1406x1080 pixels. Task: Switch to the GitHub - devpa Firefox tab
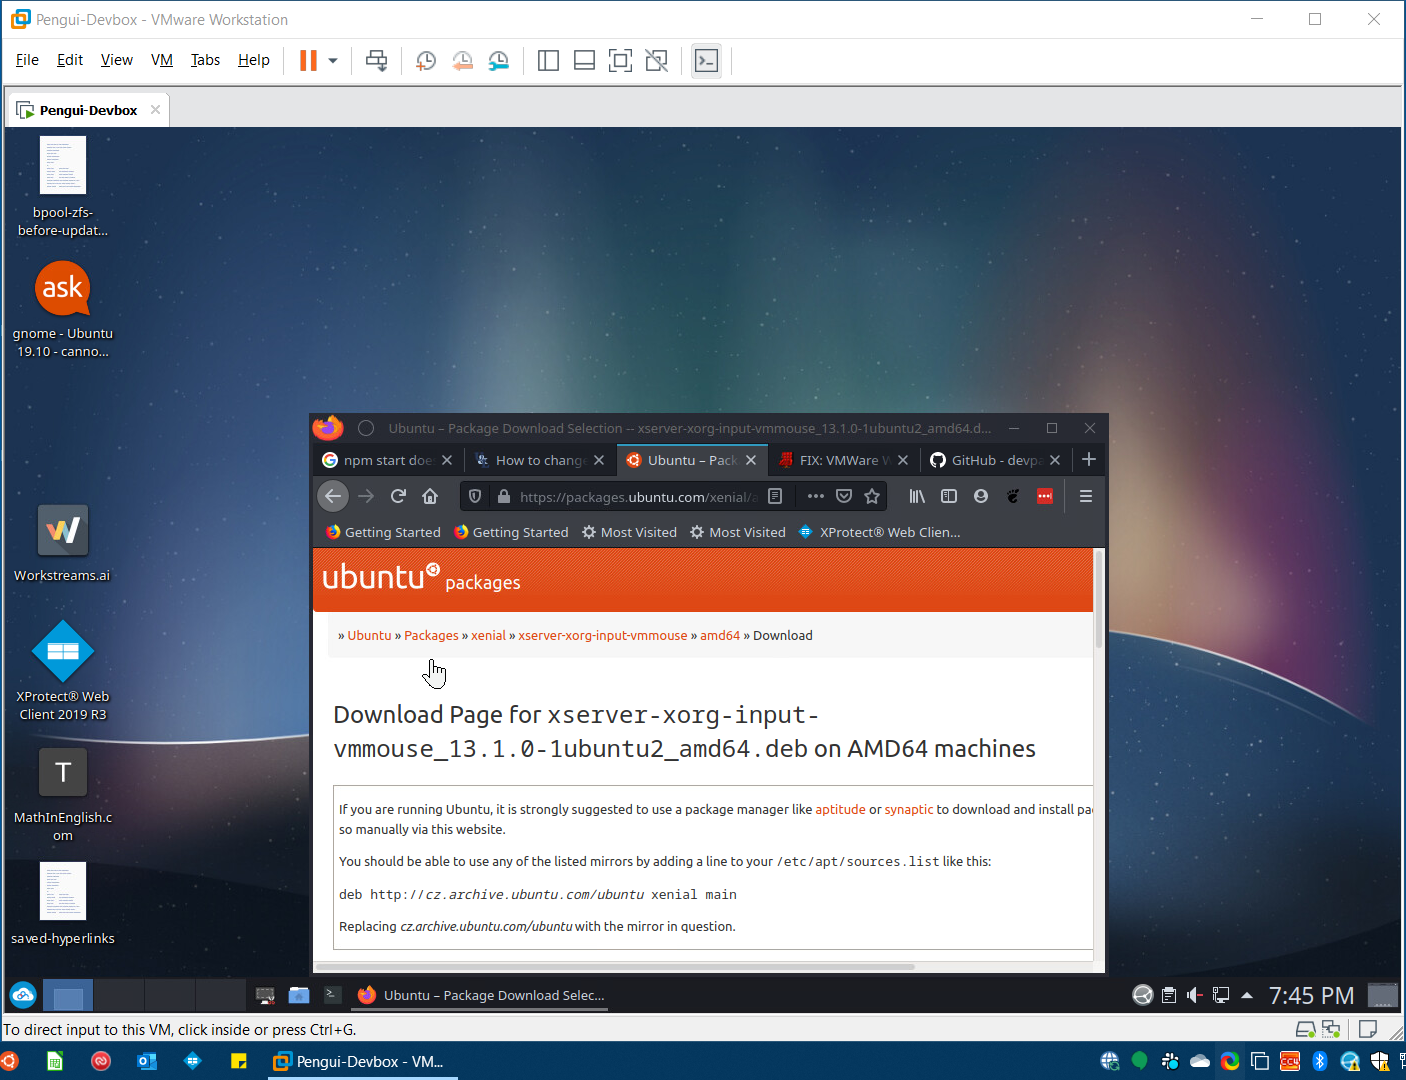tap(995, 460)
